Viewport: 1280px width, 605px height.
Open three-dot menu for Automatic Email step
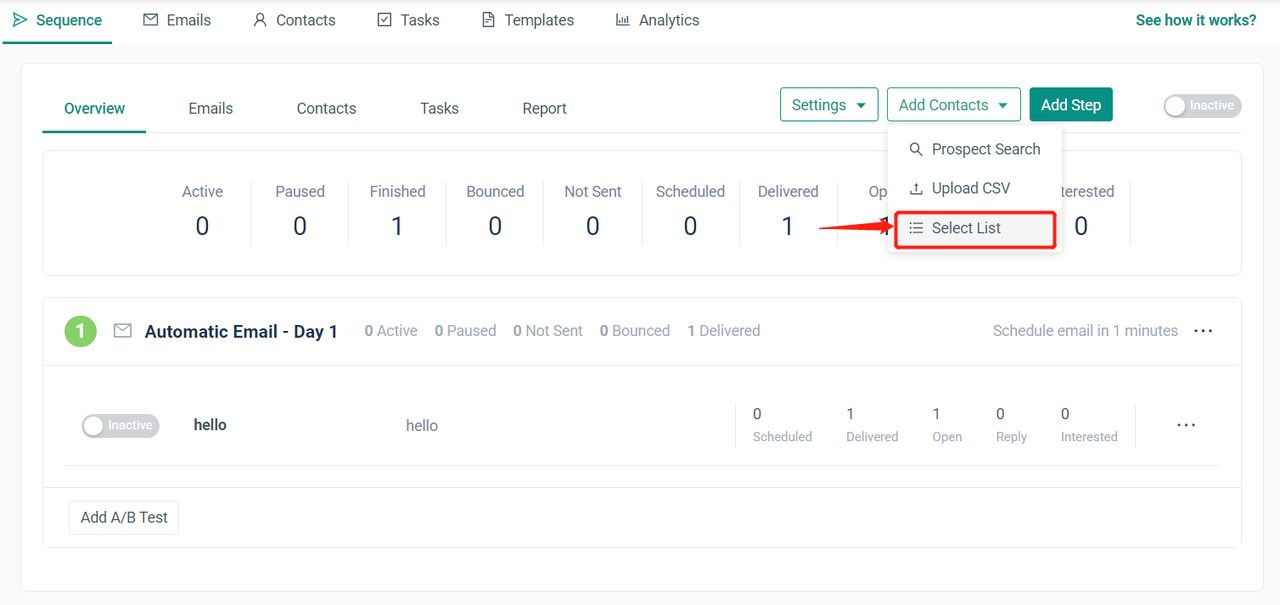click(1203, 331)
